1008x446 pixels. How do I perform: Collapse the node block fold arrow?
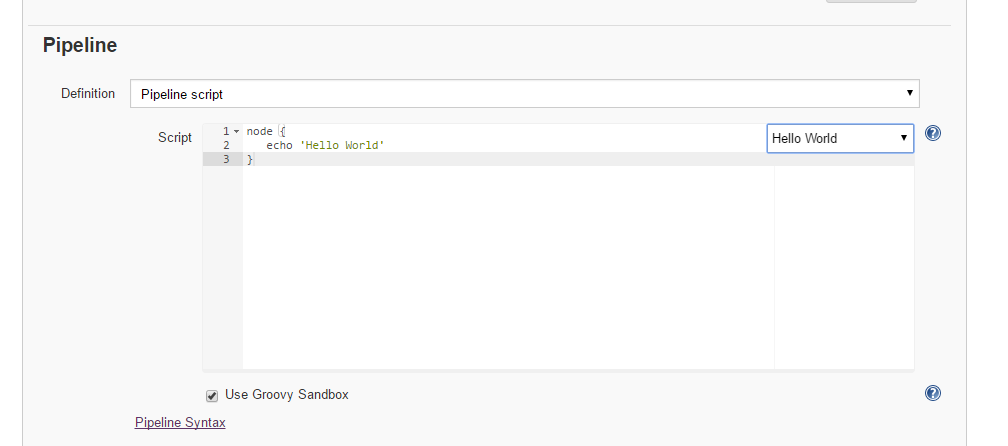(237, 131)
